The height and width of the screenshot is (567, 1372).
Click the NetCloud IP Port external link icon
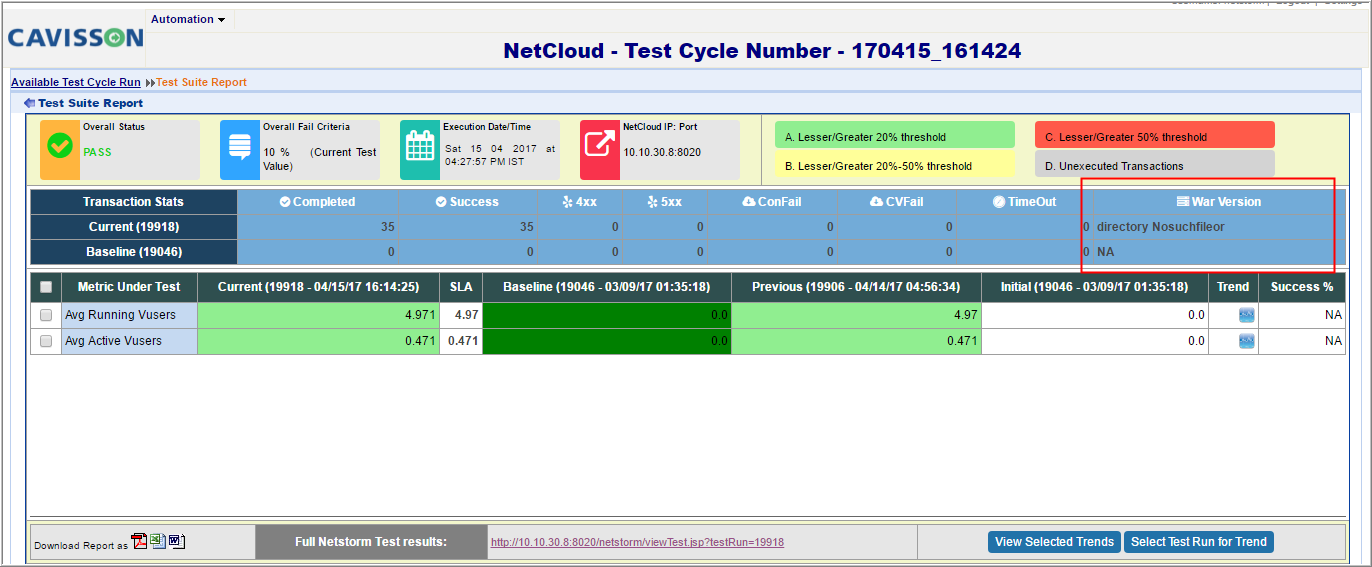tap(599, 146)
